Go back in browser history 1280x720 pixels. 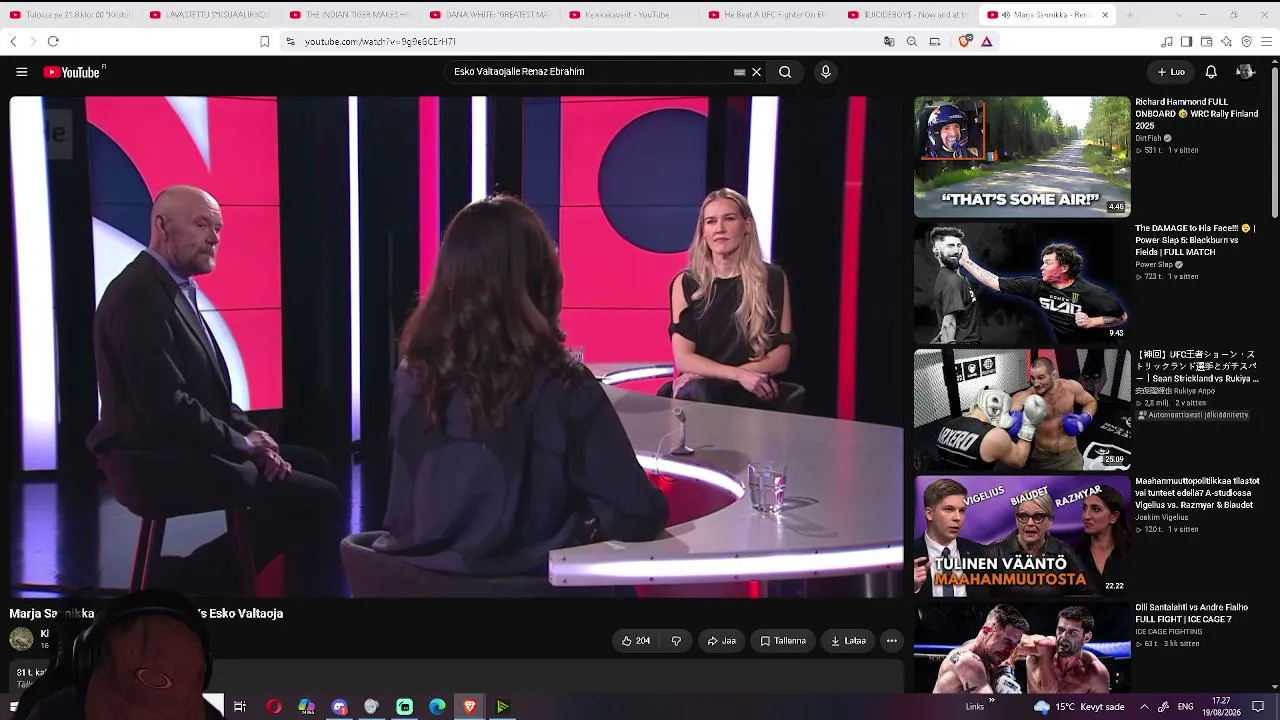[x=13, y=41]
